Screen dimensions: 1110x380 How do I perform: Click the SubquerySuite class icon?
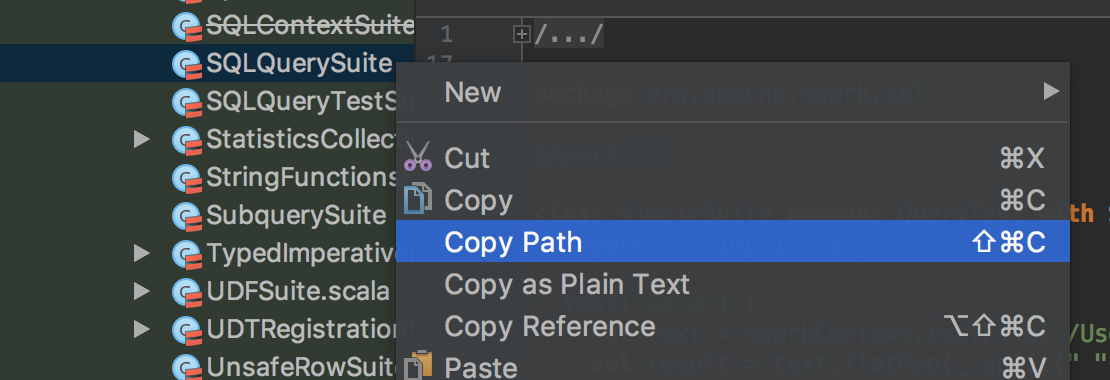point(187,215)
